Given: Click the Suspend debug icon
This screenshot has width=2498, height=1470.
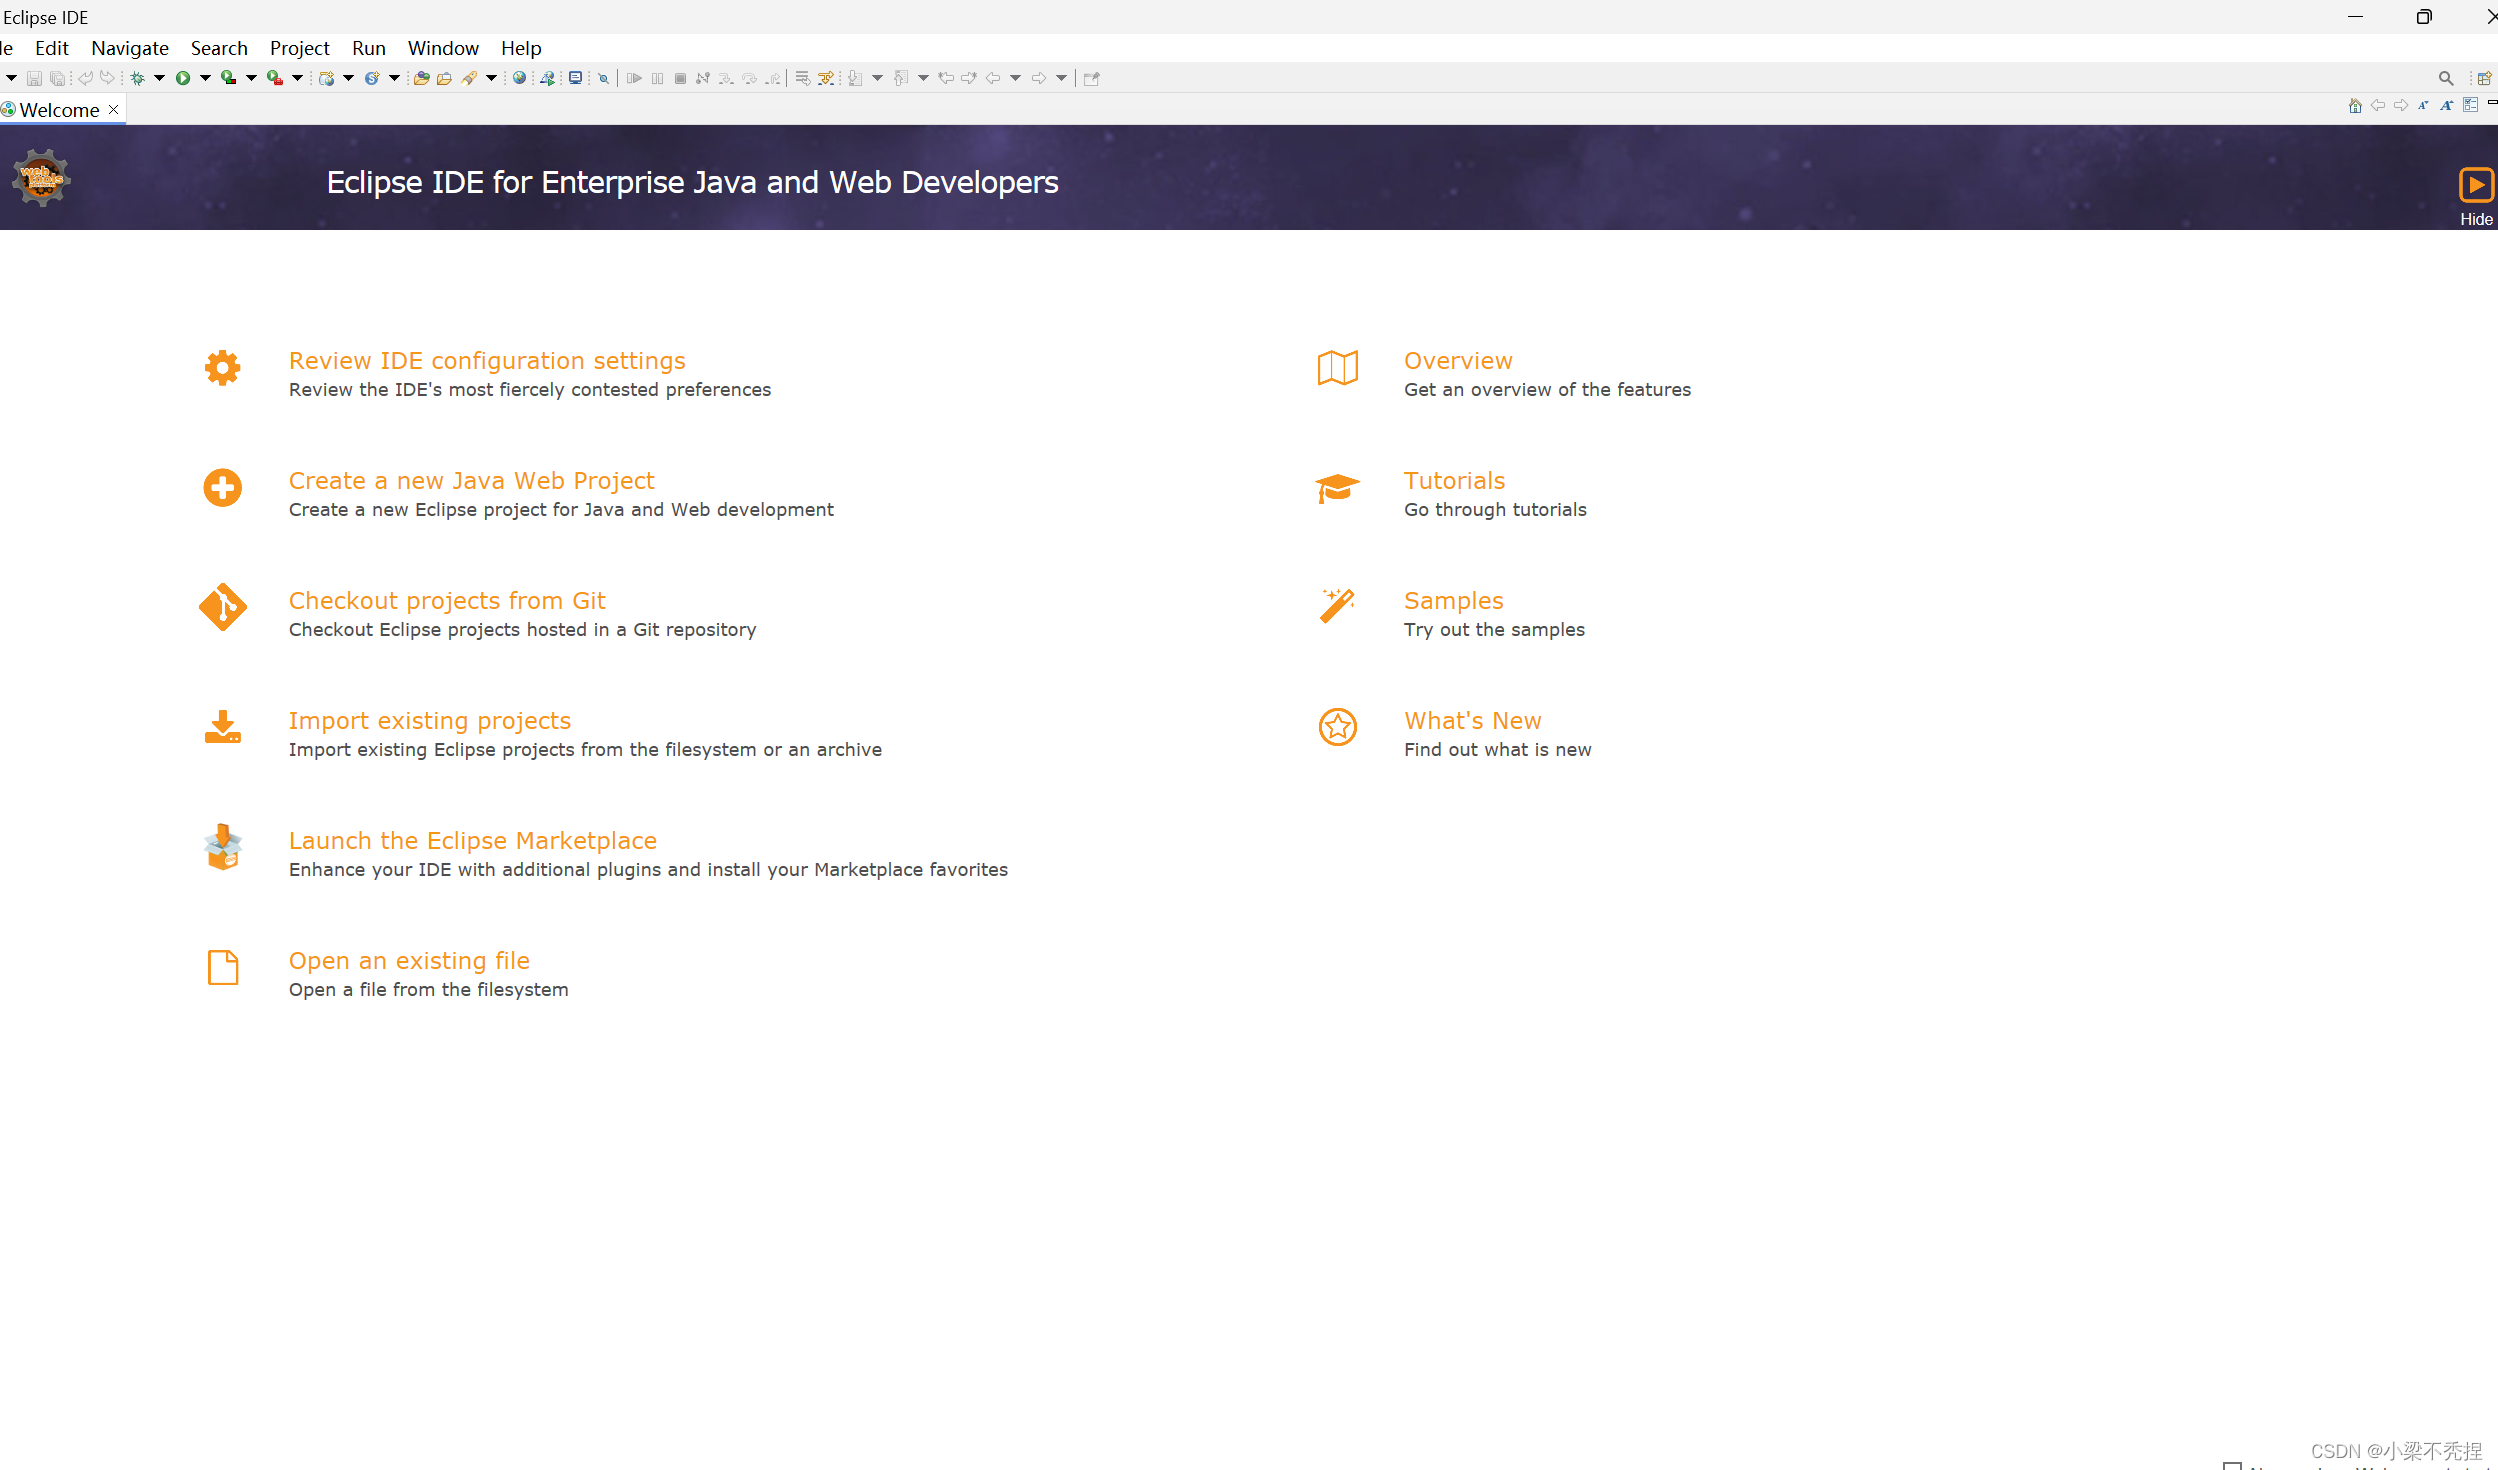Looking at the screenshot, I should point(657,78).
